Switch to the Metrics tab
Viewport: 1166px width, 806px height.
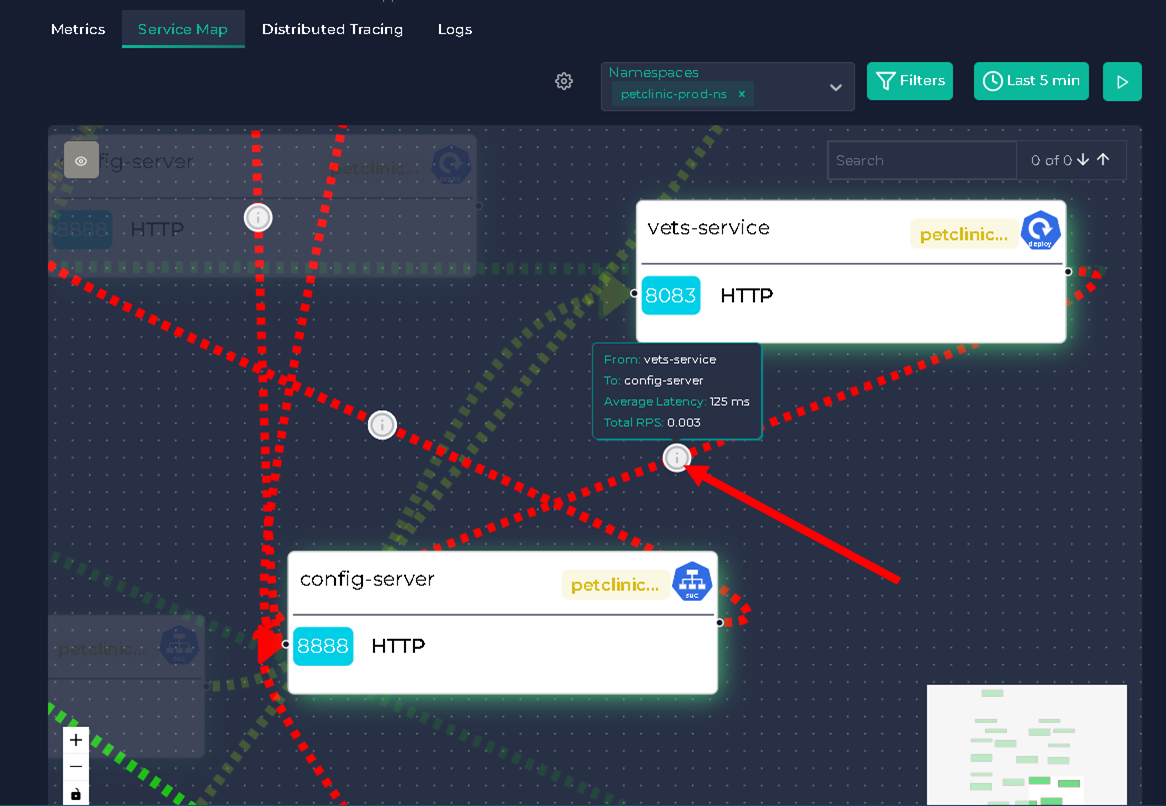[78, 29]
